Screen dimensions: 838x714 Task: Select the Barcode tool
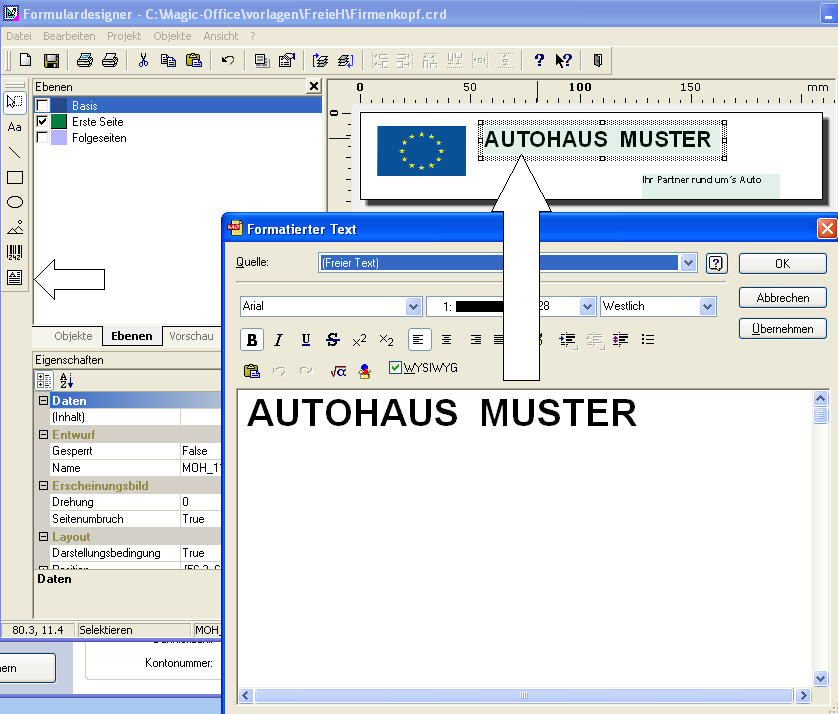(x=14, y=252)
